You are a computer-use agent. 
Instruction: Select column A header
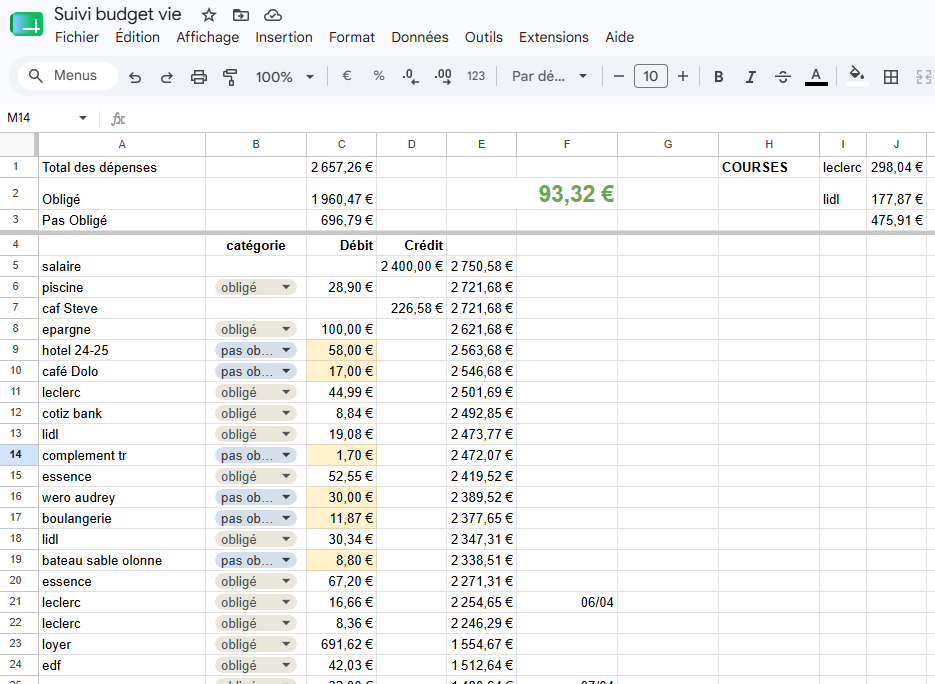coord(122,144)
